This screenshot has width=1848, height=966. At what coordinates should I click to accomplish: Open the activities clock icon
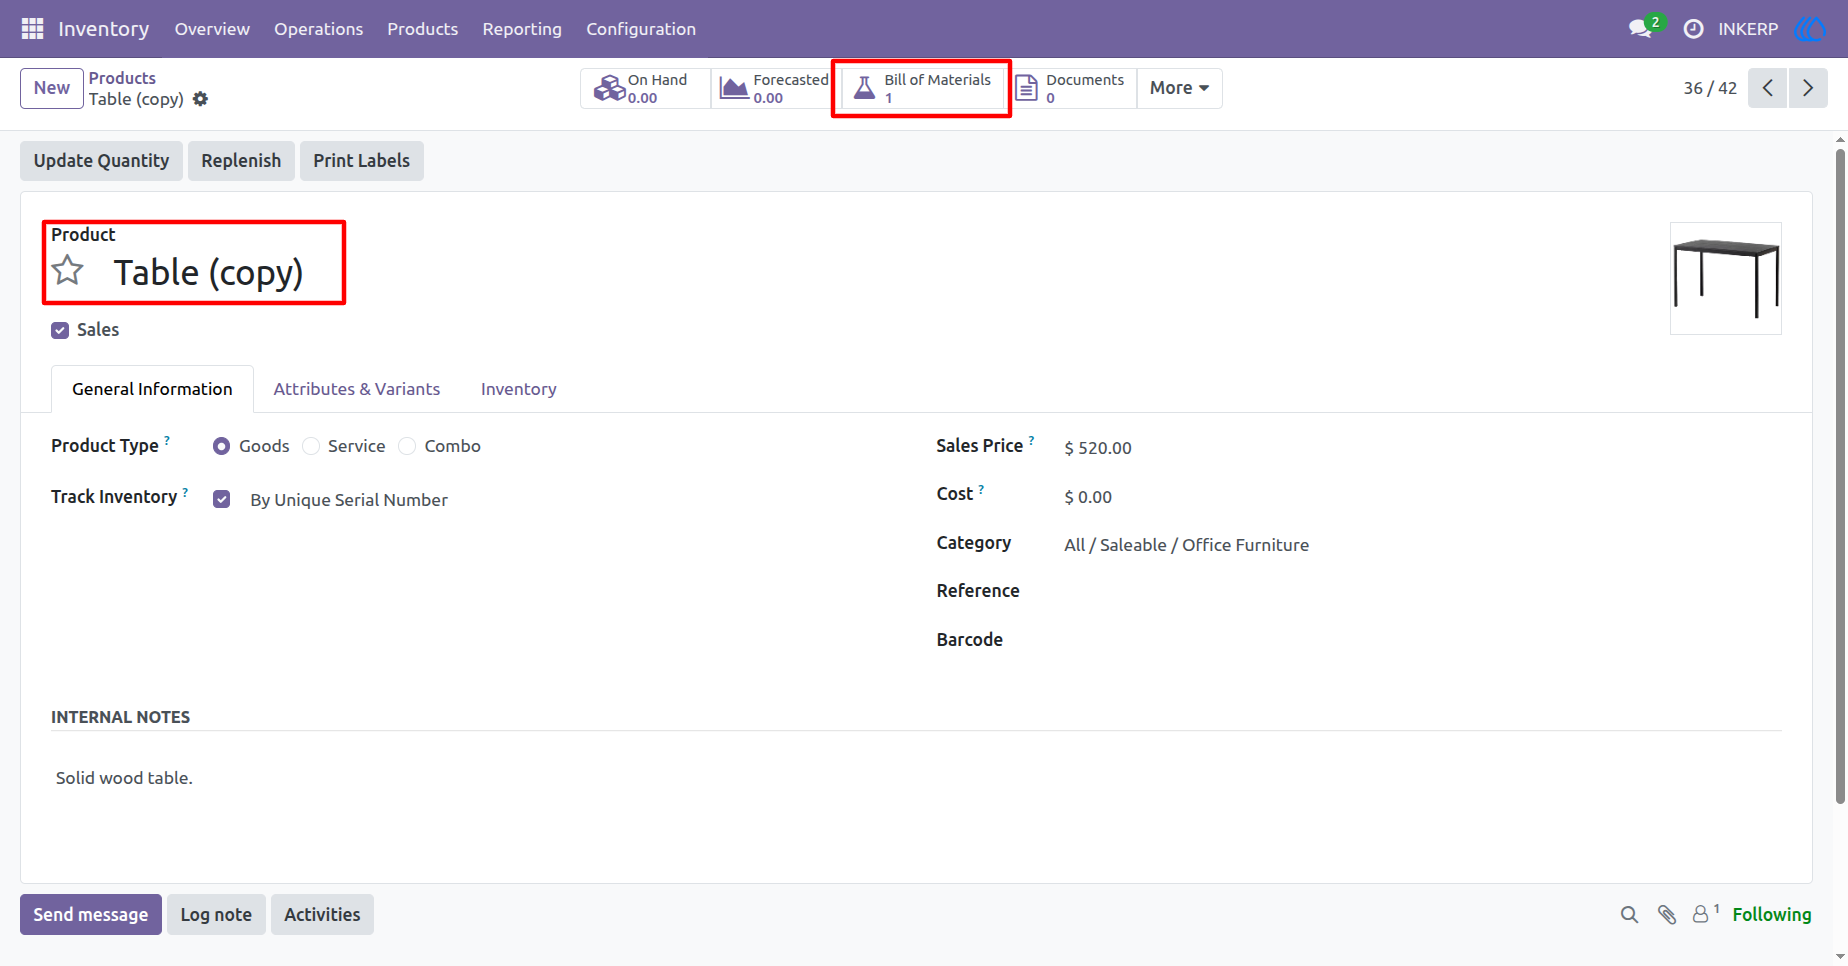click(1693, 29)
